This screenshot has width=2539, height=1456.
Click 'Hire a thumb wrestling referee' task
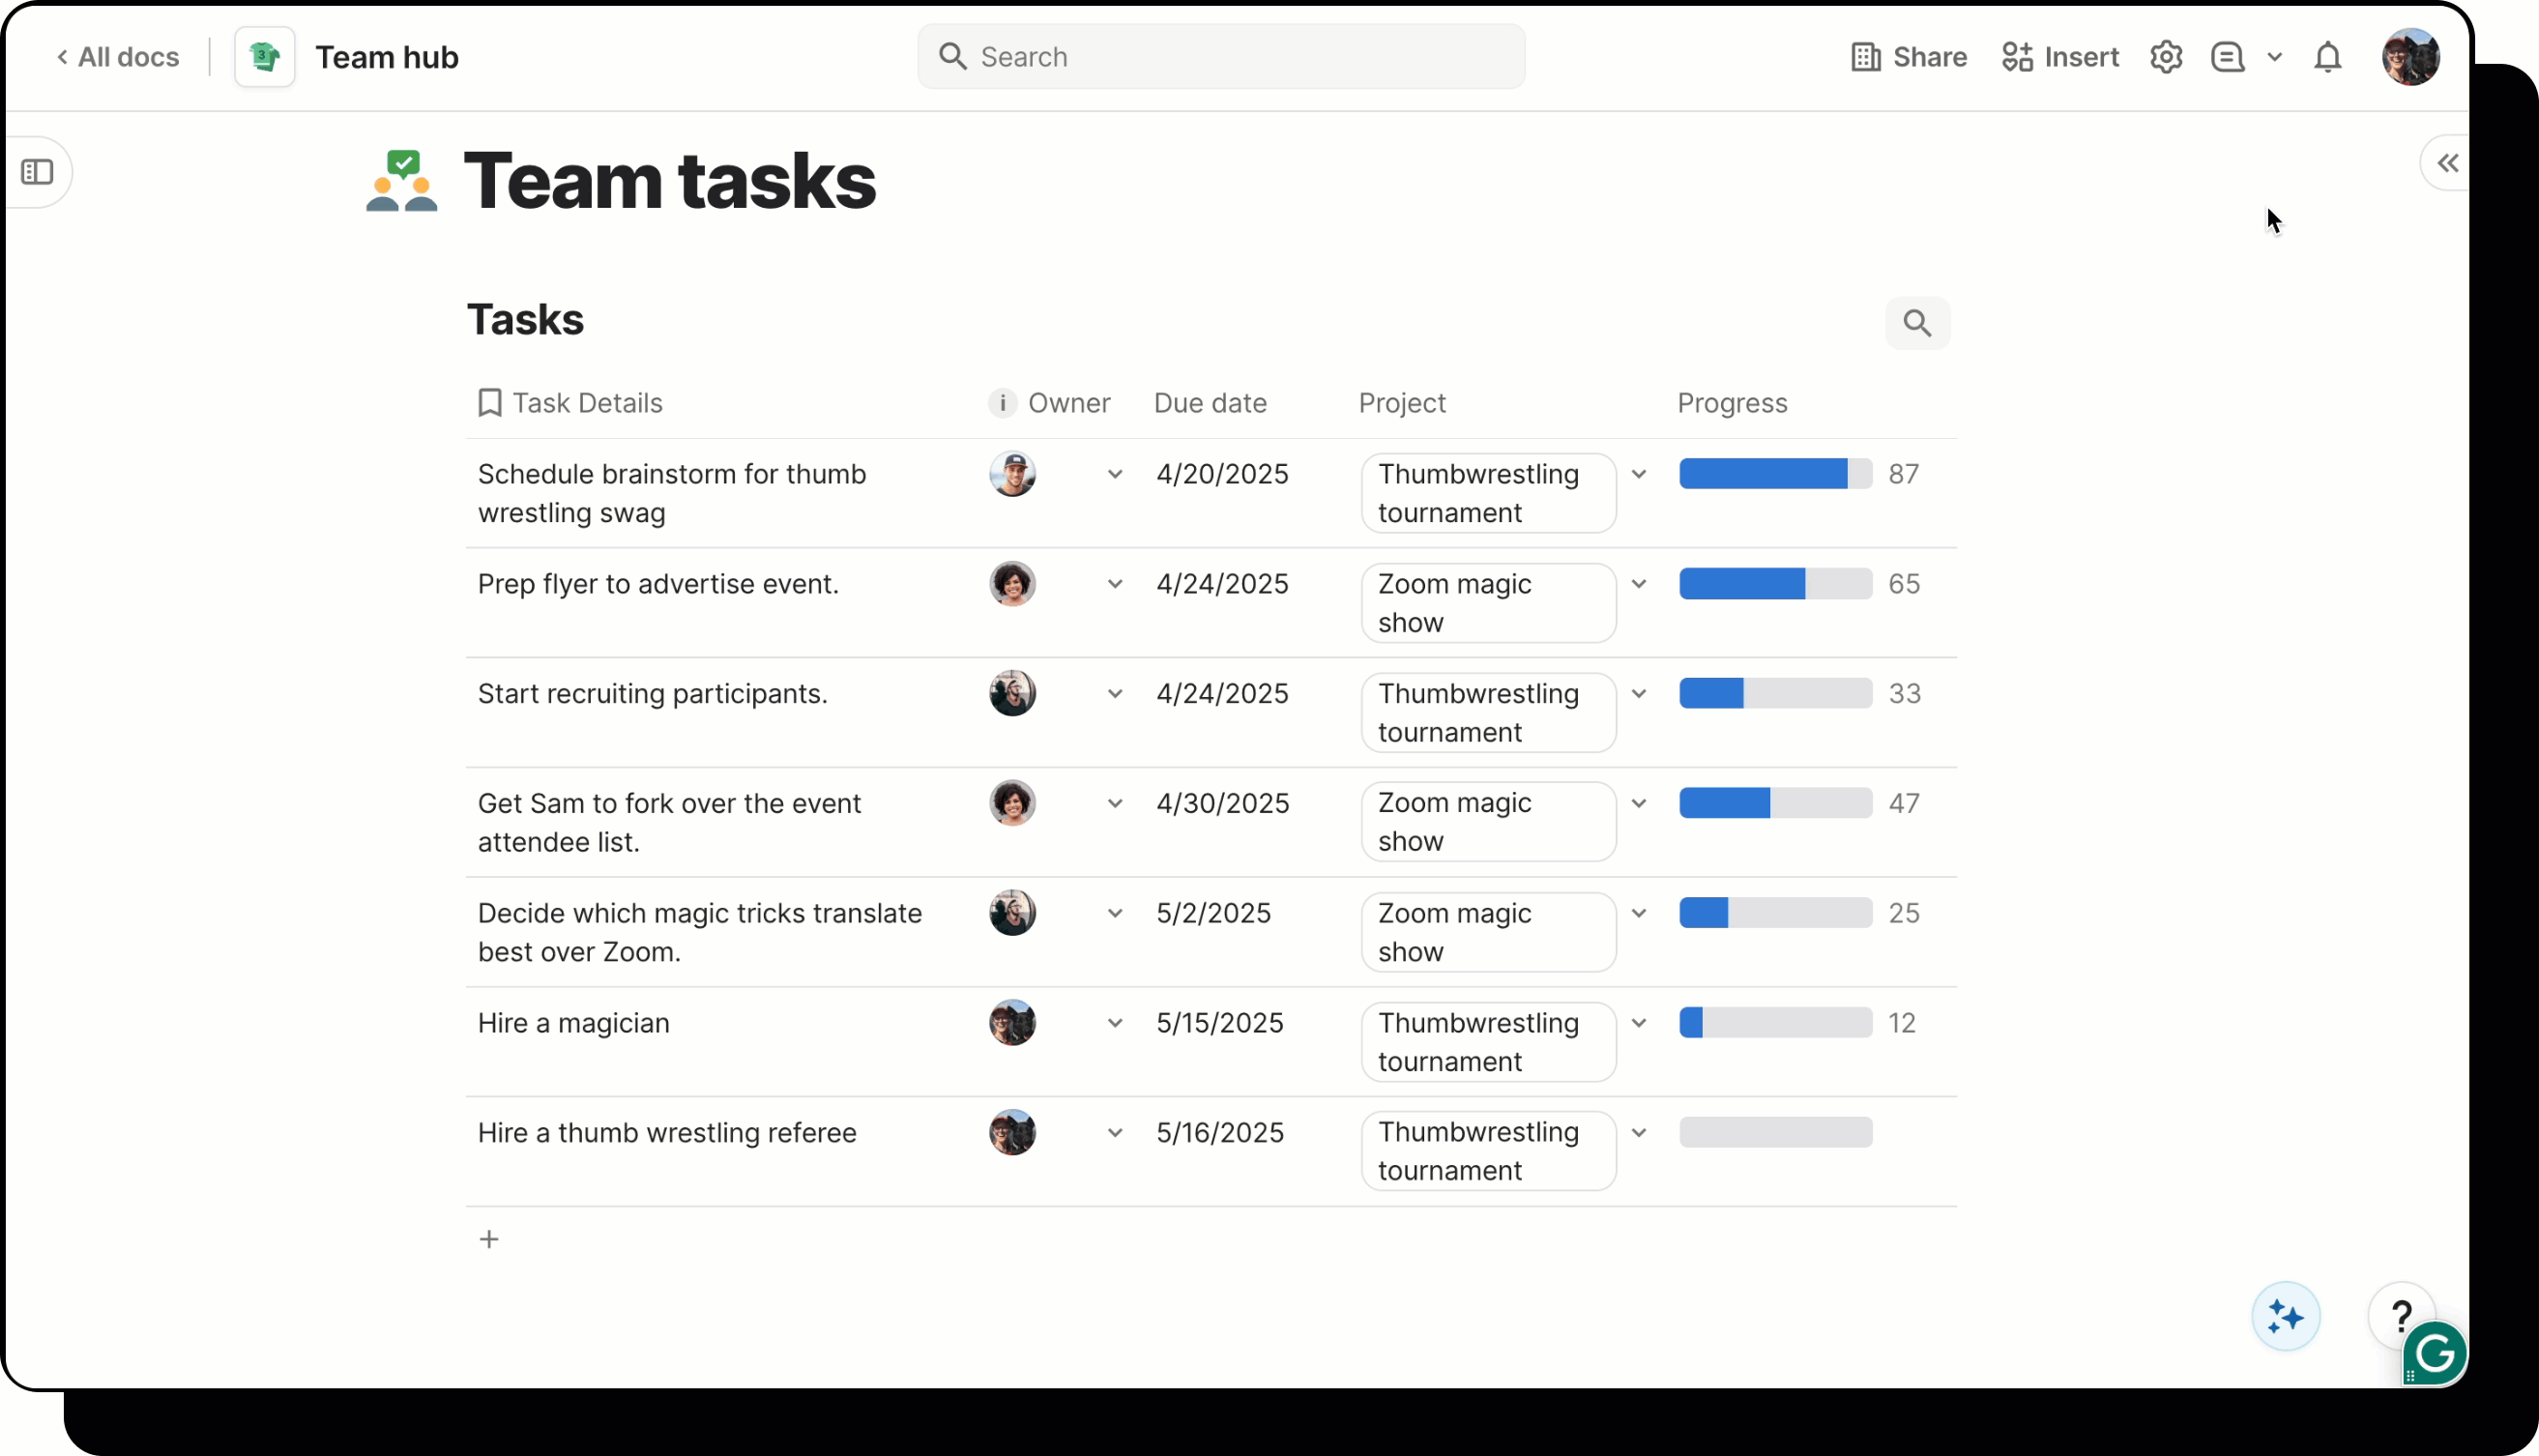(667, 1133)
